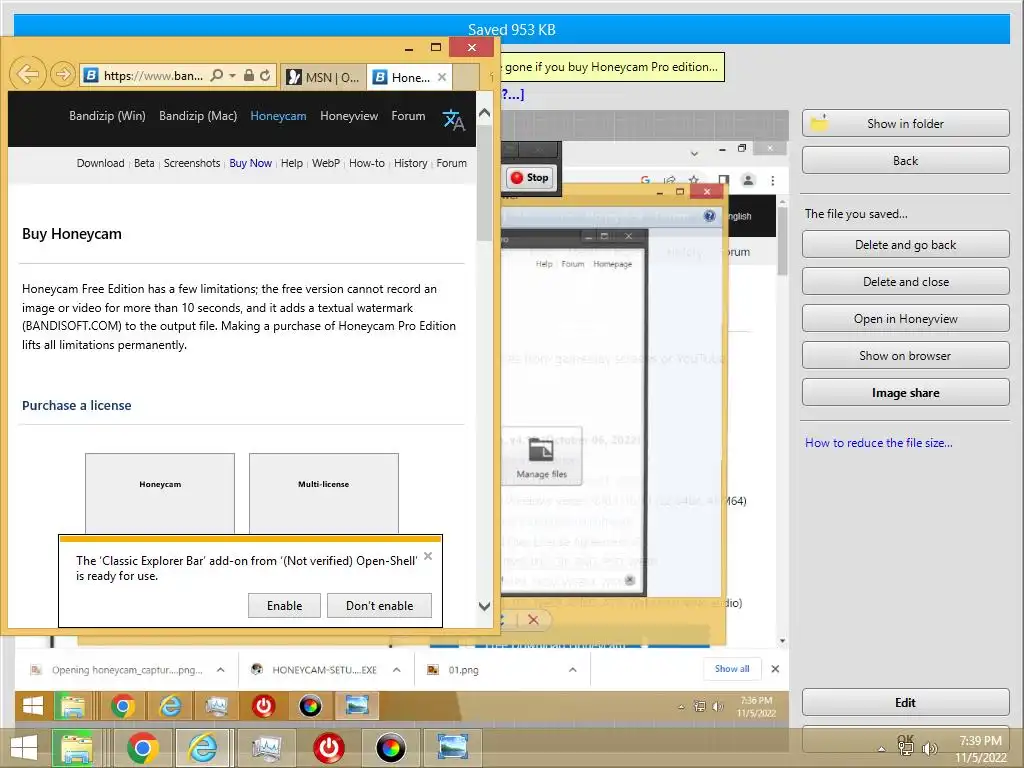Viewport: 1024px width, 768px height.
Task: Close the Honeycam browser tab
Action: 442,77
